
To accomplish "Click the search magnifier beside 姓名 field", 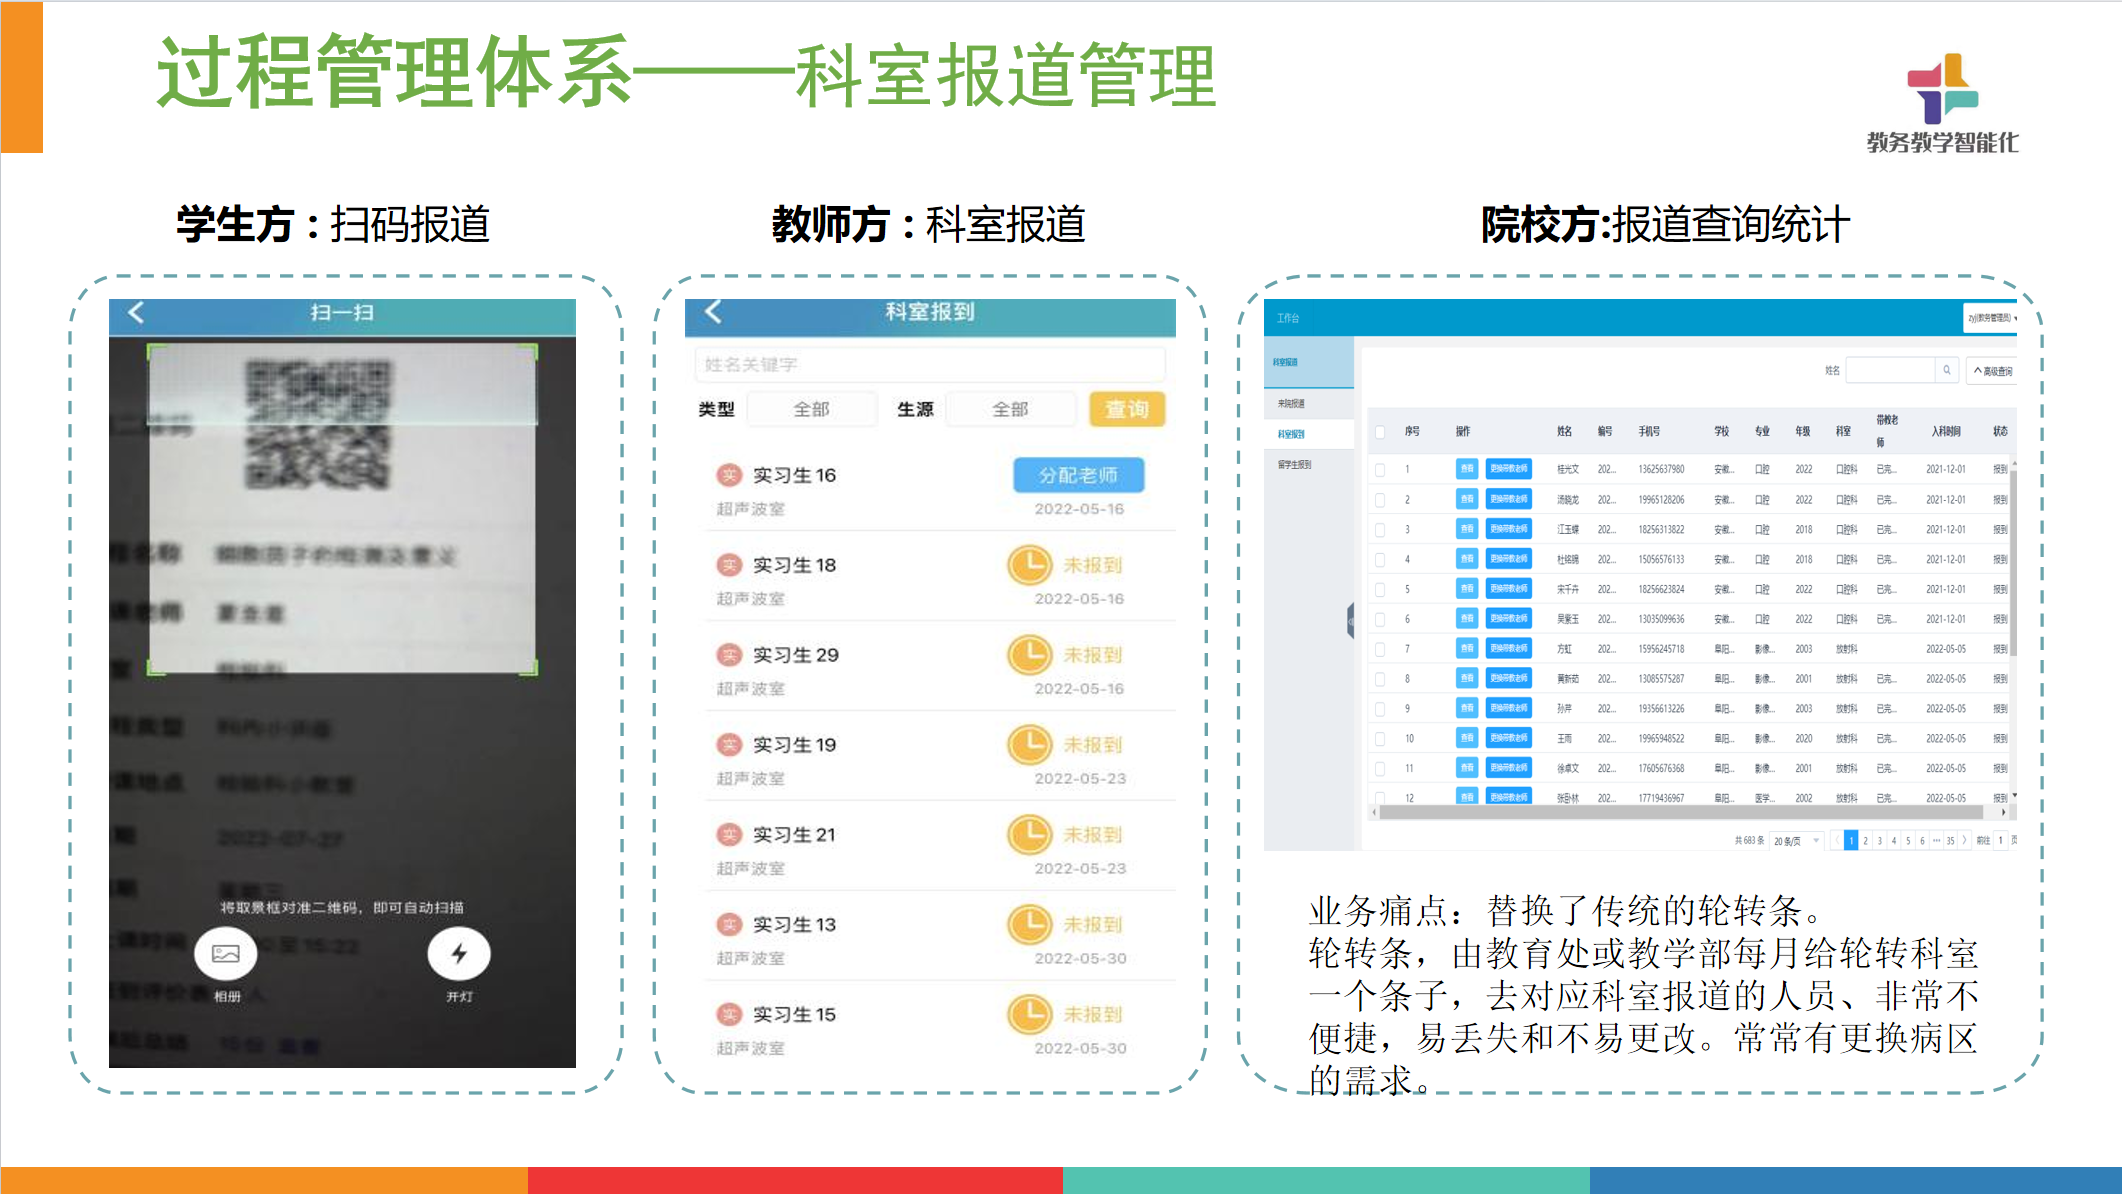I will point(1946,370).
